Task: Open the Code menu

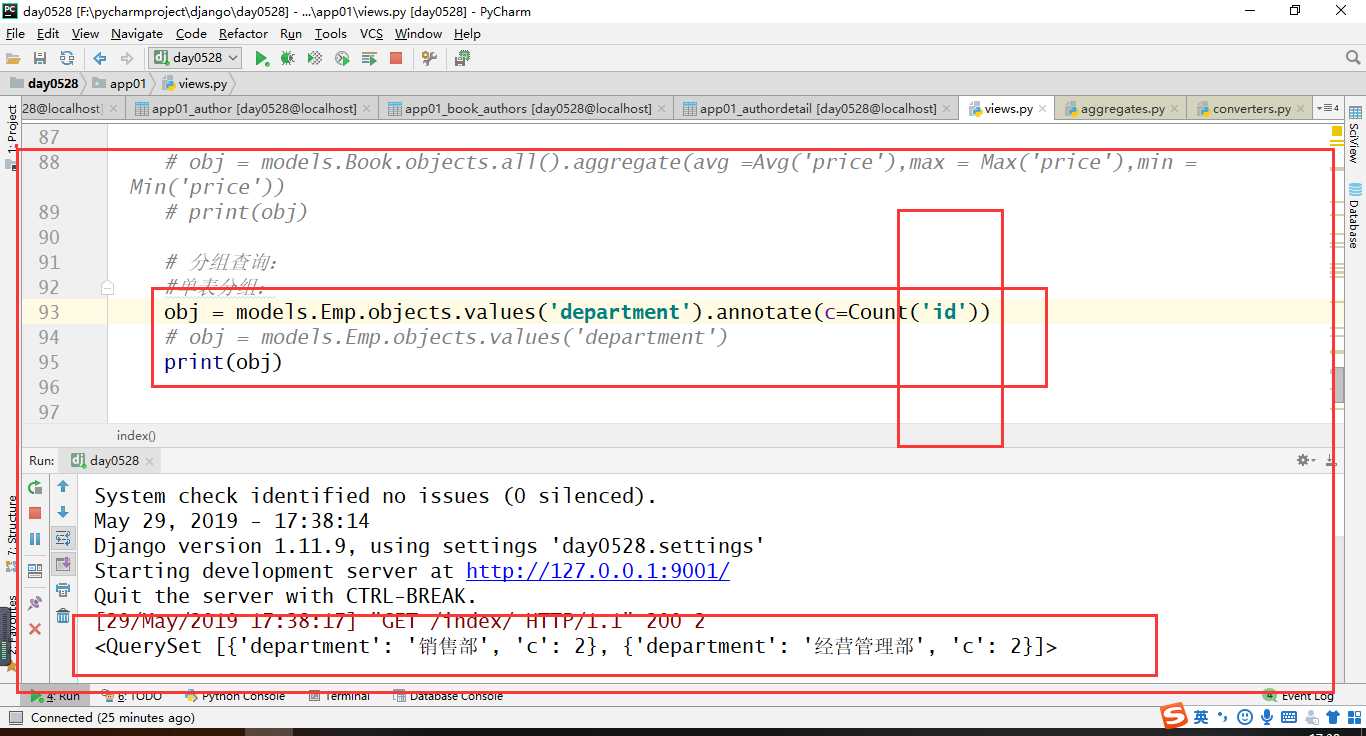Action: pyautogui.click(x=191, y=33)
